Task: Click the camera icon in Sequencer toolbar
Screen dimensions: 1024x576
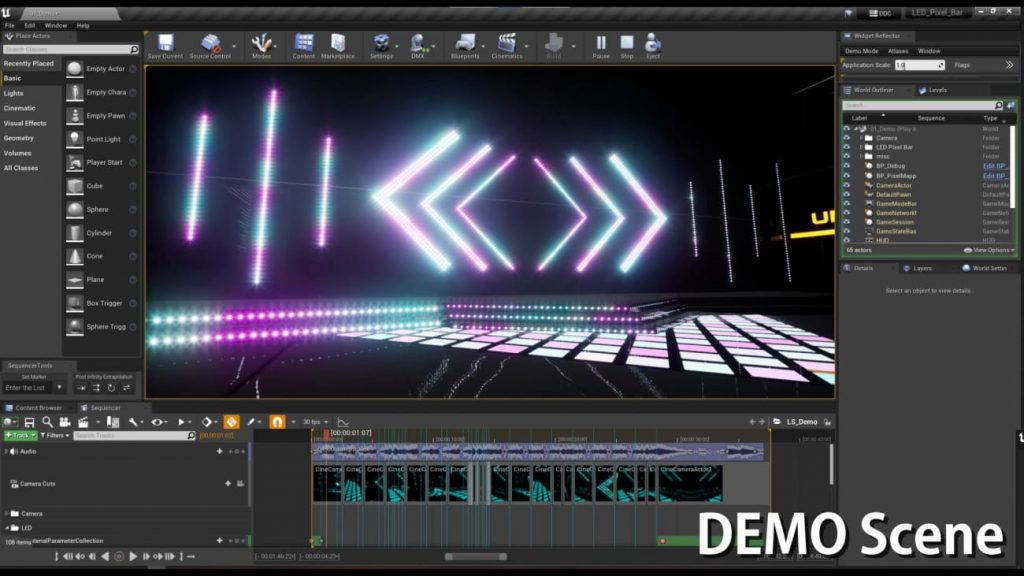Action: tap(65, 423)
